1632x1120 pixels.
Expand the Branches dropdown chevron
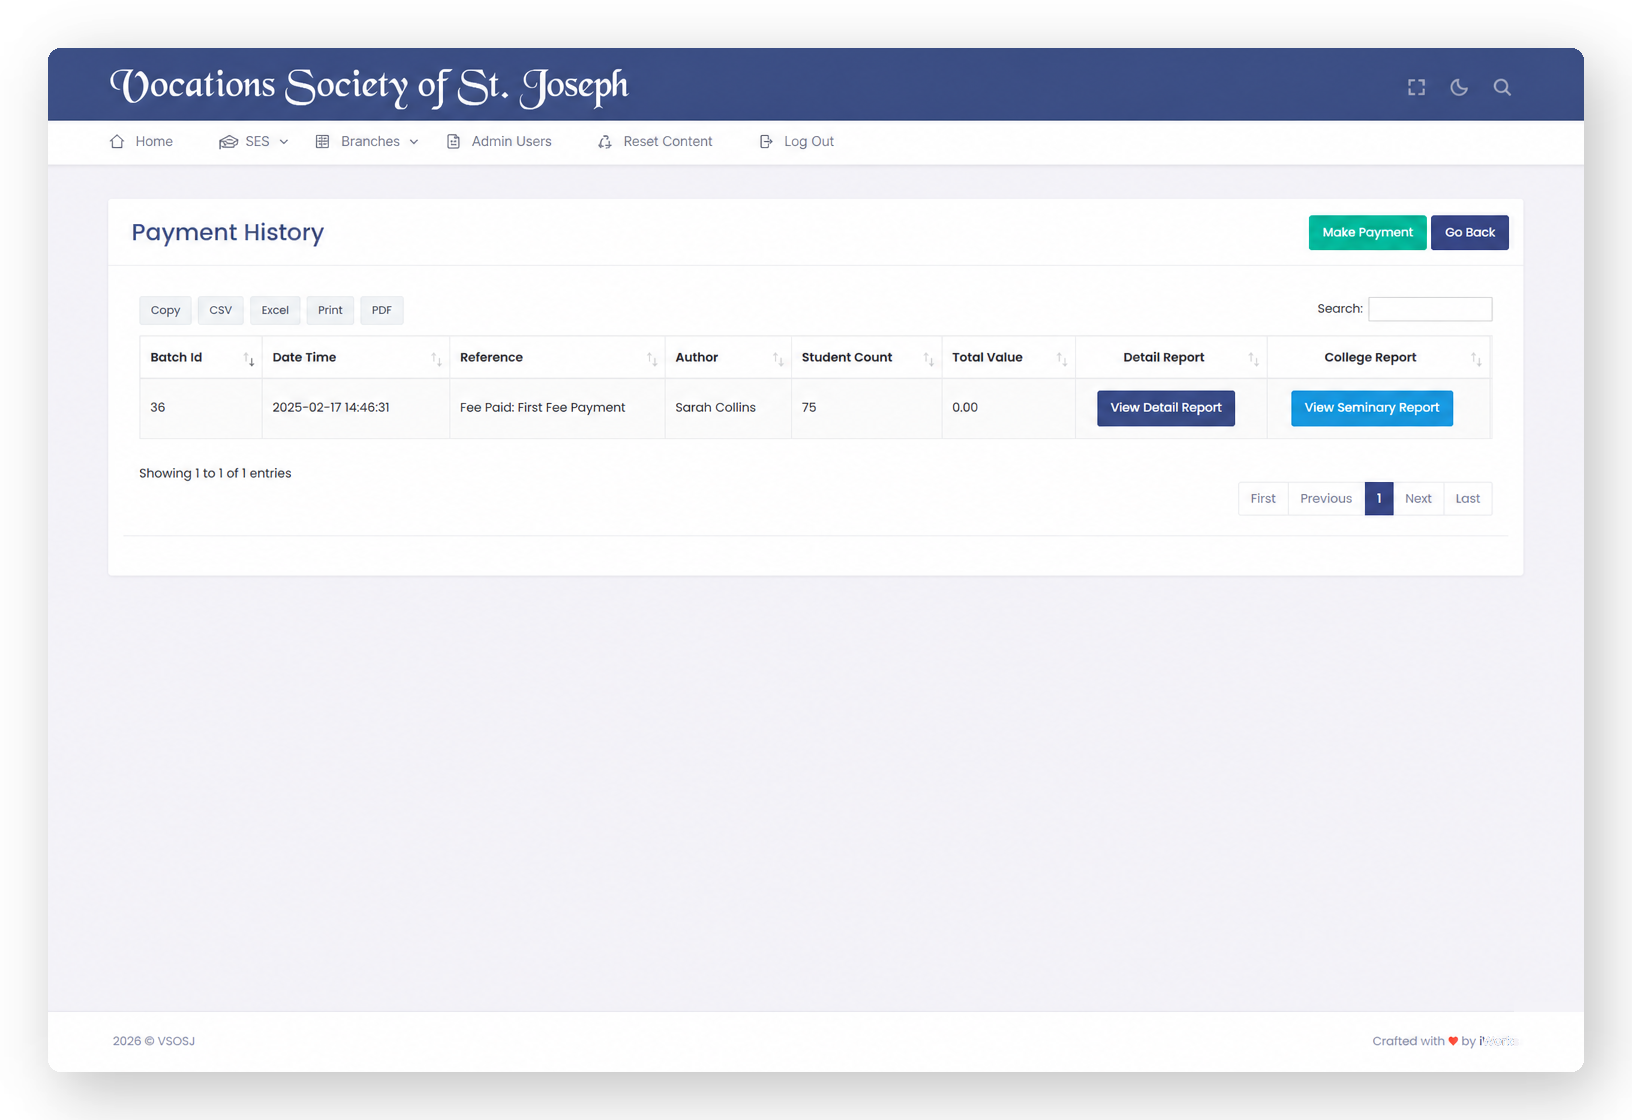[x=414, y=142]
